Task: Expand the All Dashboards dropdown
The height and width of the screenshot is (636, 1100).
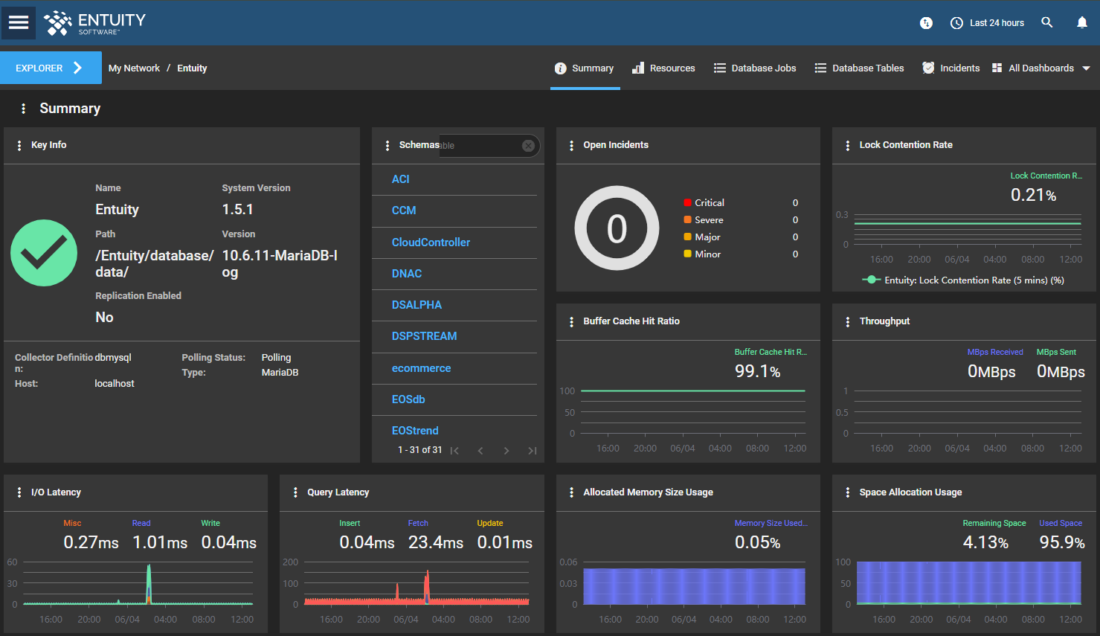Action: click(x=1041, y=68)
